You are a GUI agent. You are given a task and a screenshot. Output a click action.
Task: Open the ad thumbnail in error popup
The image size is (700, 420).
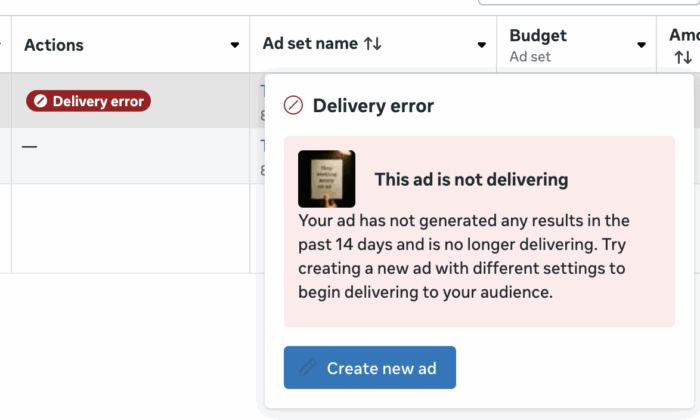click(326, 179)
